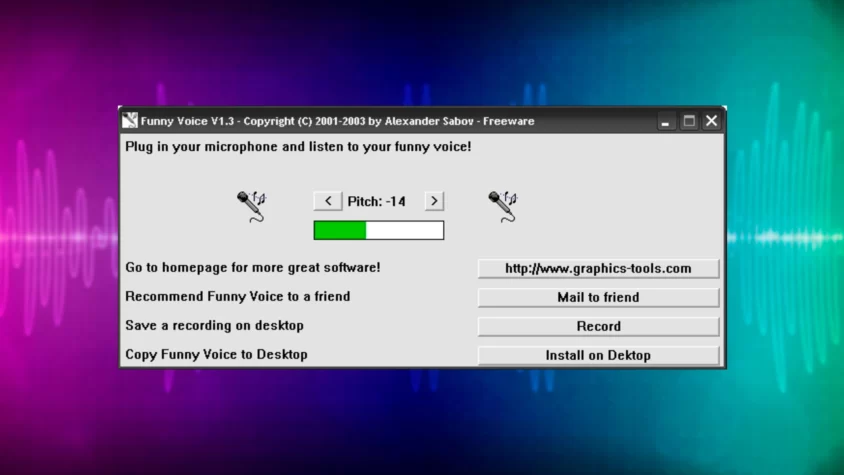Viewport: 844px width, 475px height.
Task: Click 'Save a recording on desktop' text
Action: click(x=214, y=325)
